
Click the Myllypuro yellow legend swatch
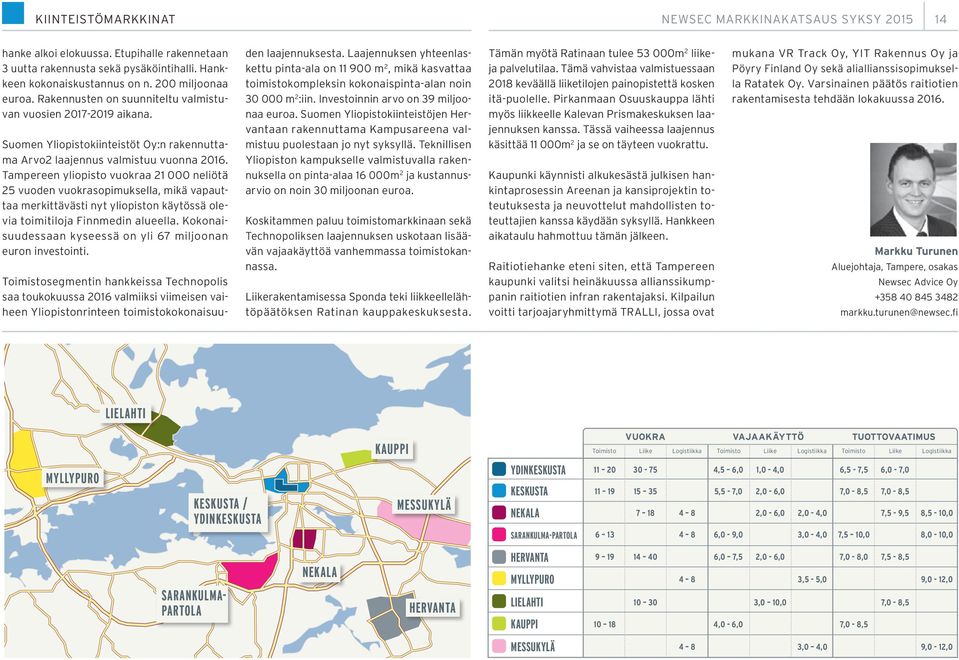tap(499, 579)
